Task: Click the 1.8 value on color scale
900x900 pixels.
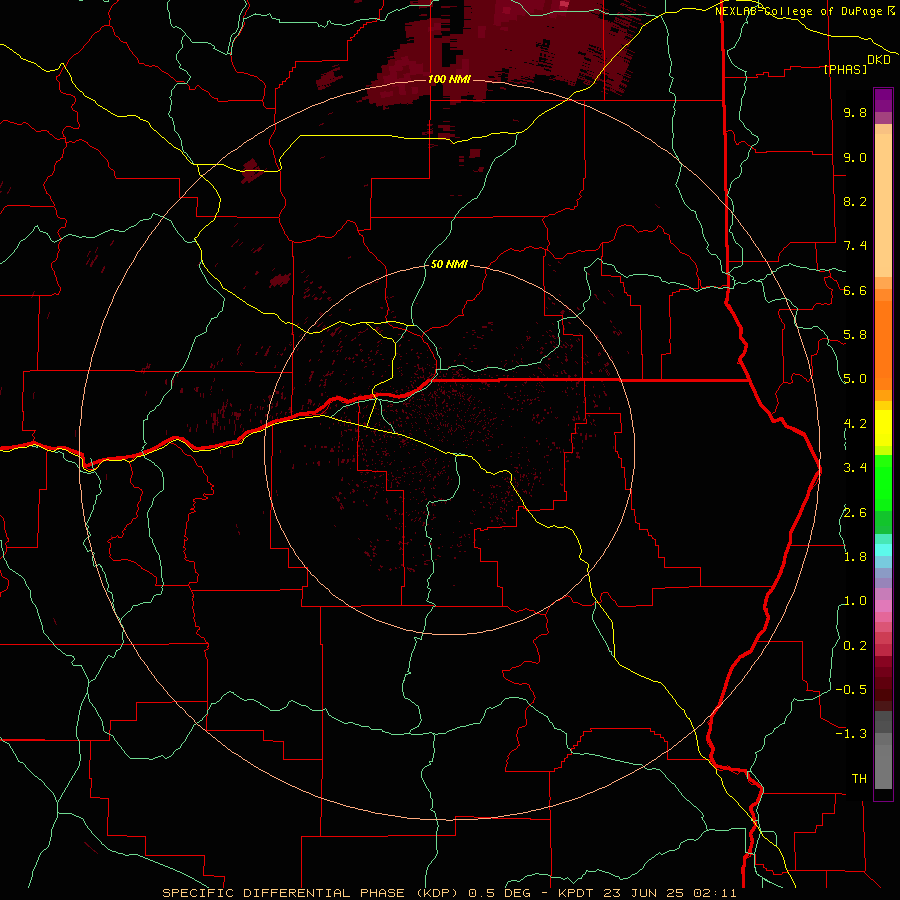Action: click(x=855, y=557)
